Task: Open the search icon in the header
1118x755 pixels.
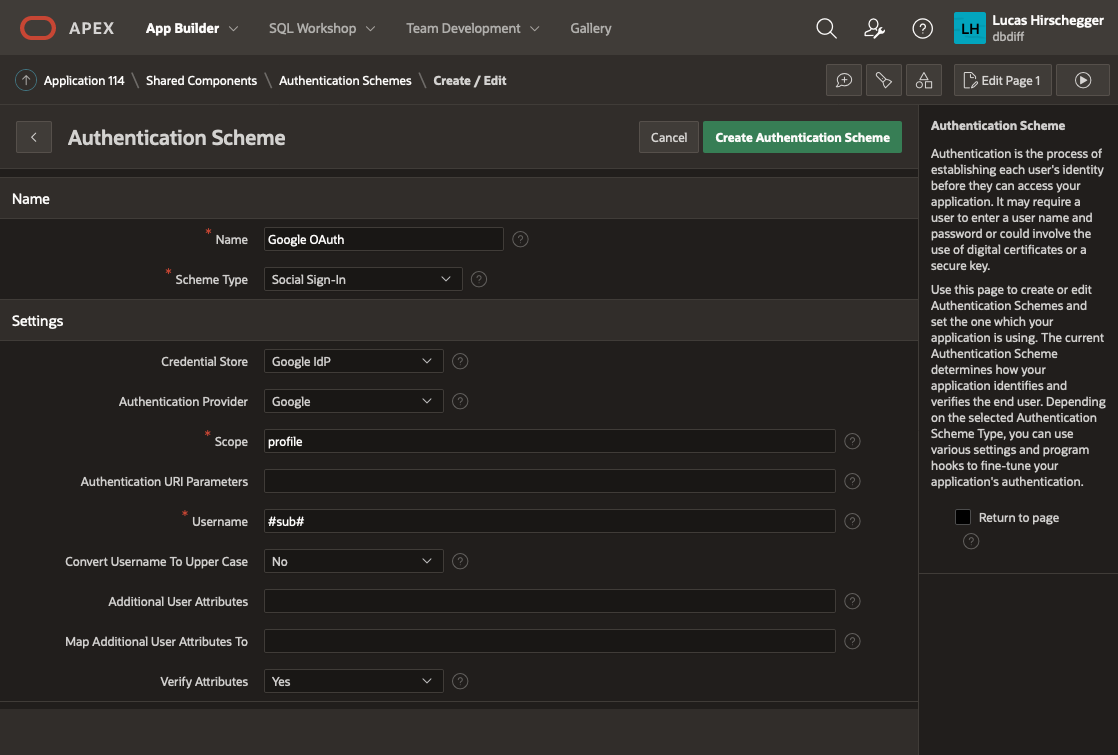Action: 826,28
